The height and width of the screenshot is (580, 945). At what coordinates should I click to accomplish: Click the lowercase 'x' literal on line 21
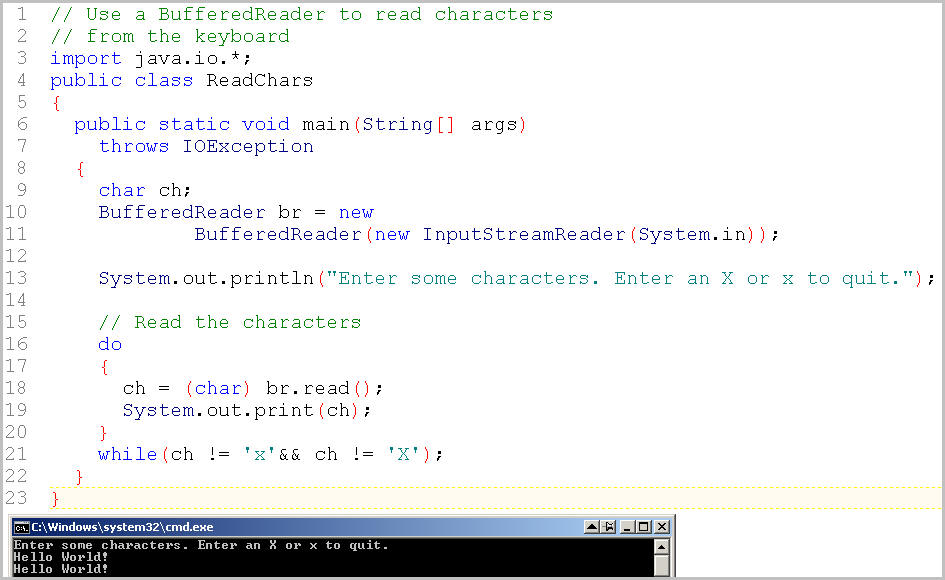click(260, 454)
